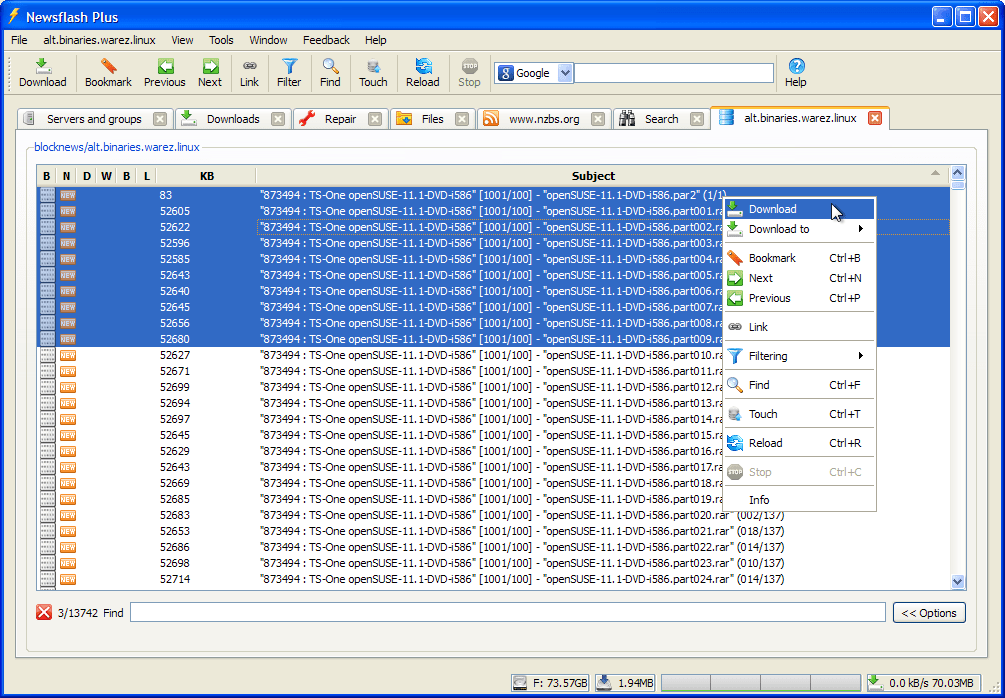1005x698 pixels.
Task: Choose Info in the context menu
Action: [x=799, y=500]
